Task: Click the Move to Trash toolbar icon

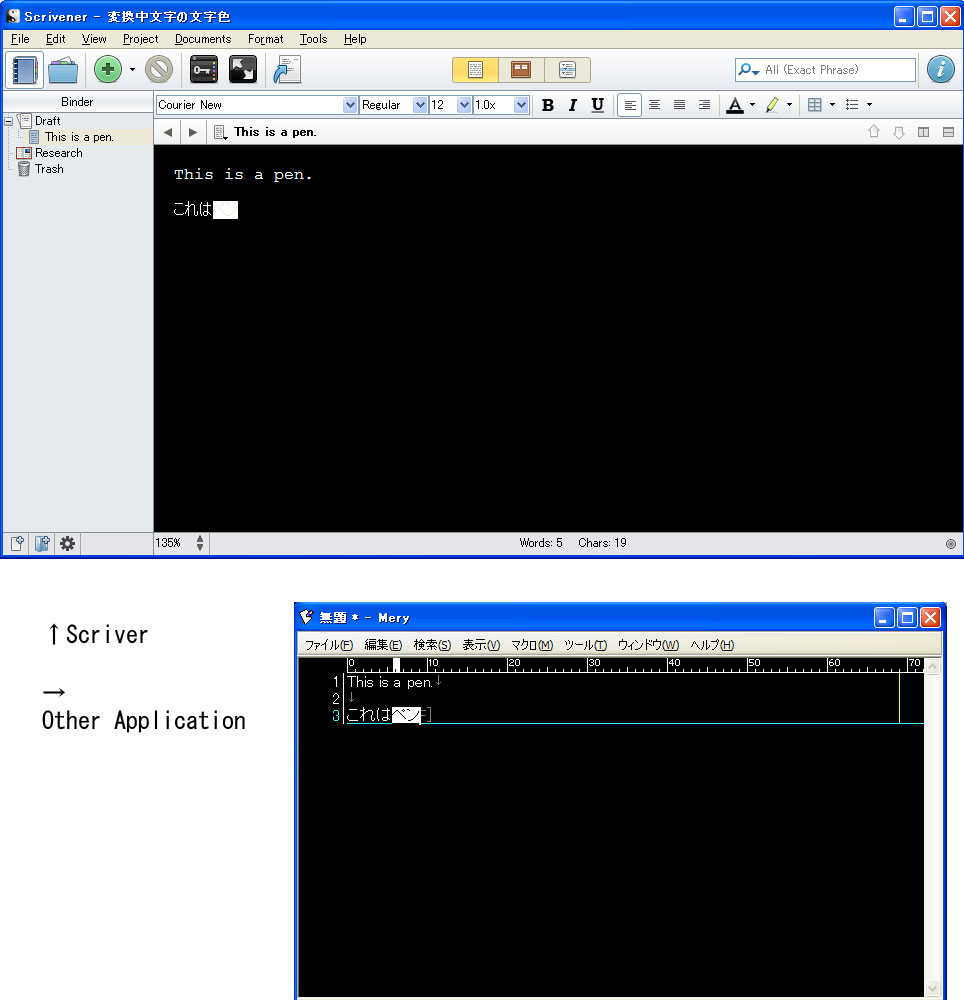Action: [159, 69]
